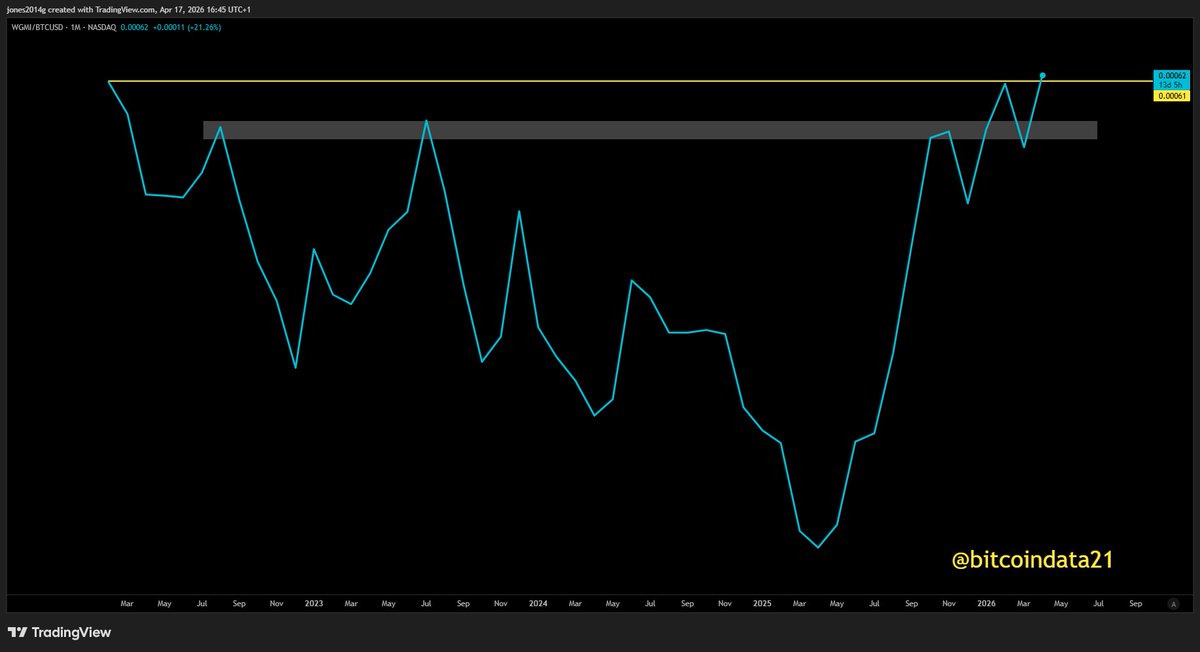
Task: Click the jones2014g username in header
Action: pos(26,9)
